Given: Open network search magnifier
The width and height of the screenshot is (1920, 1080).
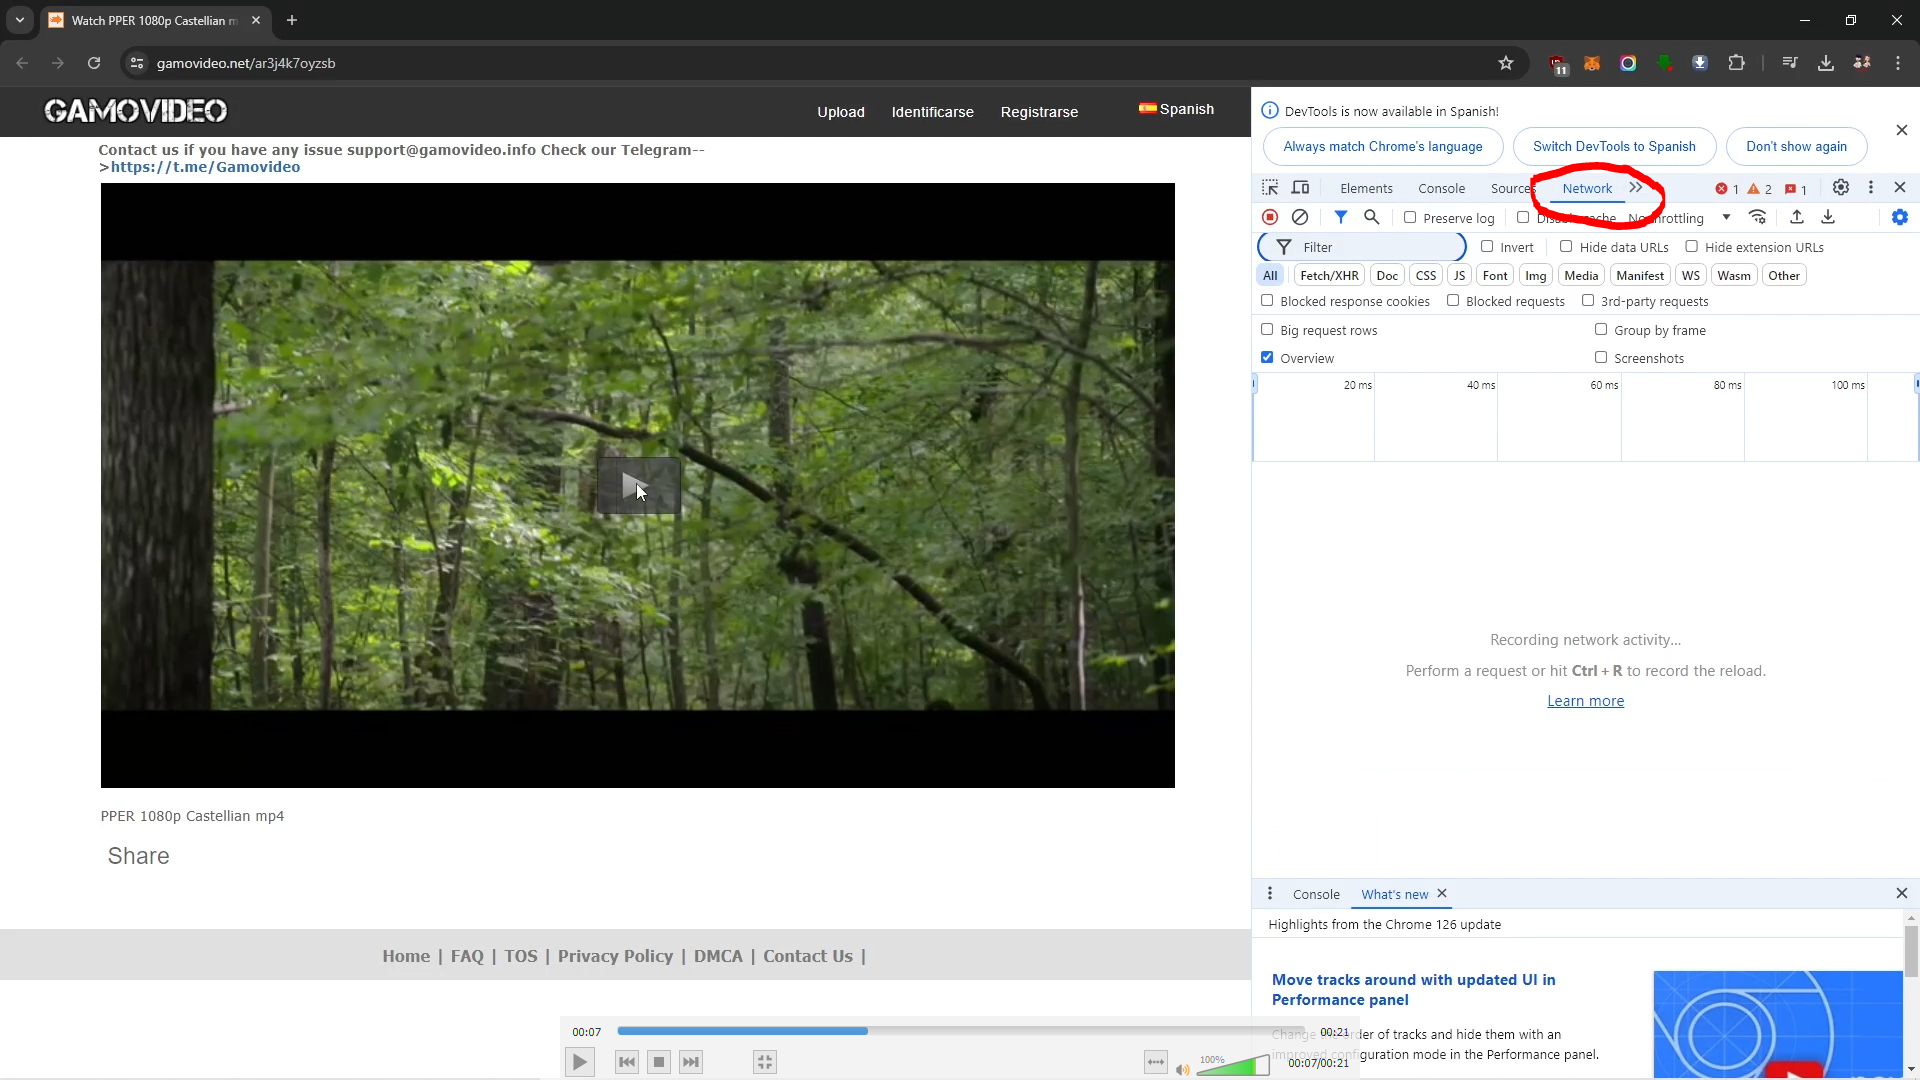Looking at the screenshot, I should pyautogui.click(x=1372, y=217).
